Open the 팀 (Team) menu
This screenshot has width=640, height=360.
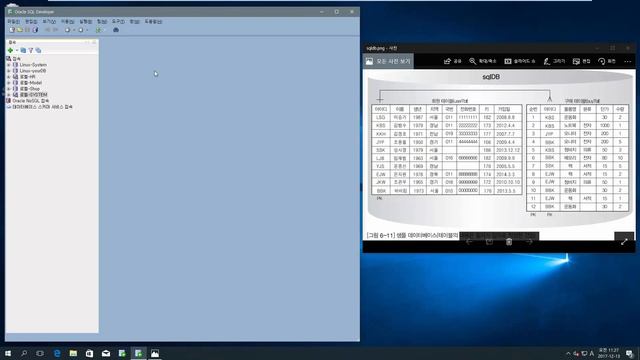(102, 22)
